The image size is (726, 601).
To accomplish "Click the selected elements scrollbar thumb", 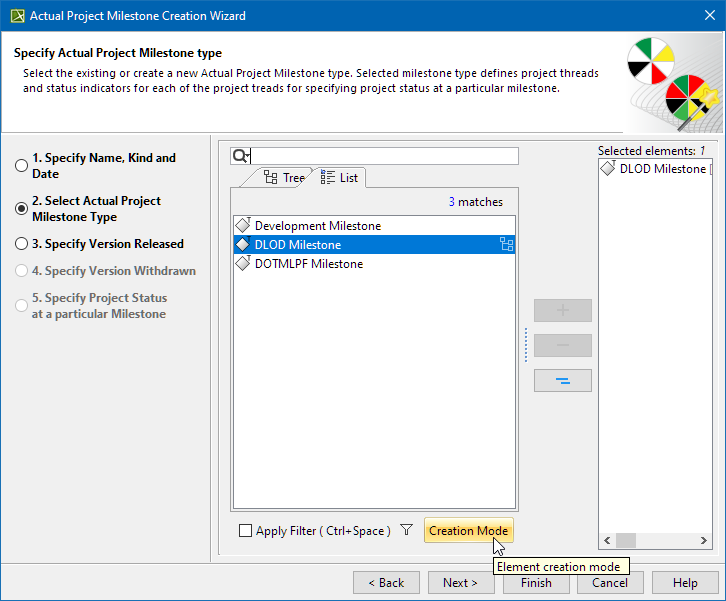I will pos(626,540).
